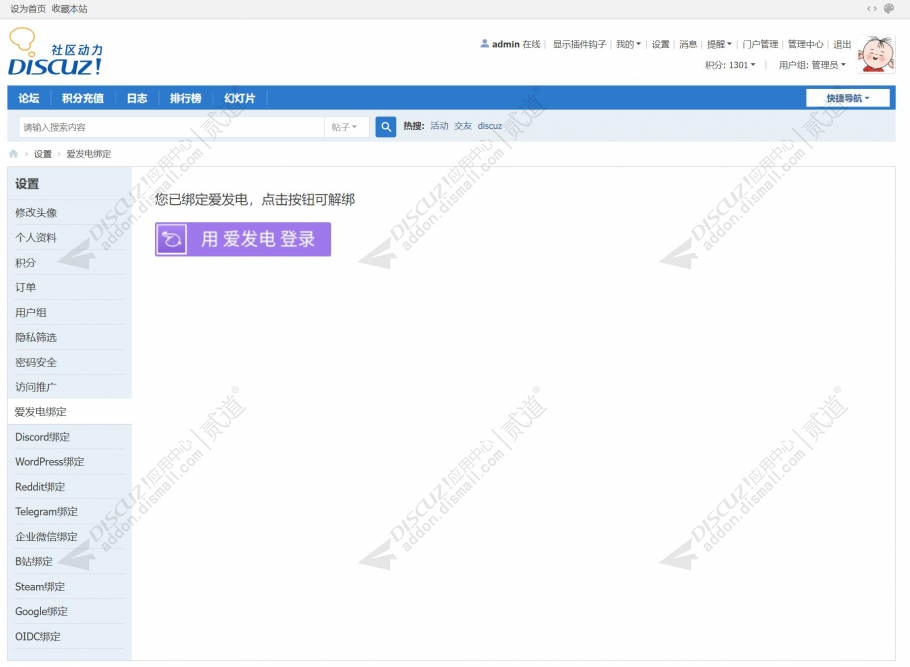Open the 设置 link in top bar
This screenshot has width=910, height=667.
click(x=660, y=44)
